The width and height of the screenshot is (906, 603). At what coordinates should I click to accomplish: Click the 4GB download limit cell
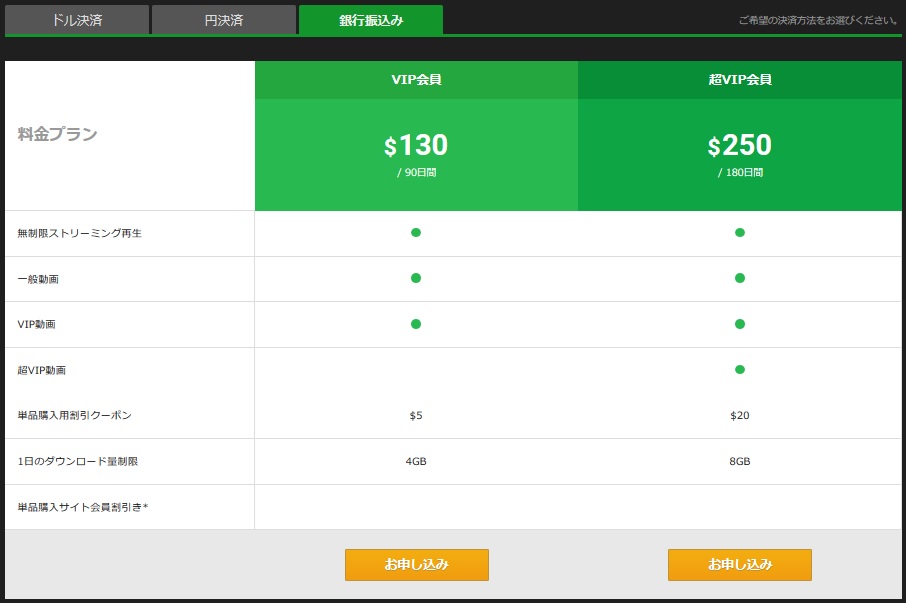(x=416, y=461)
